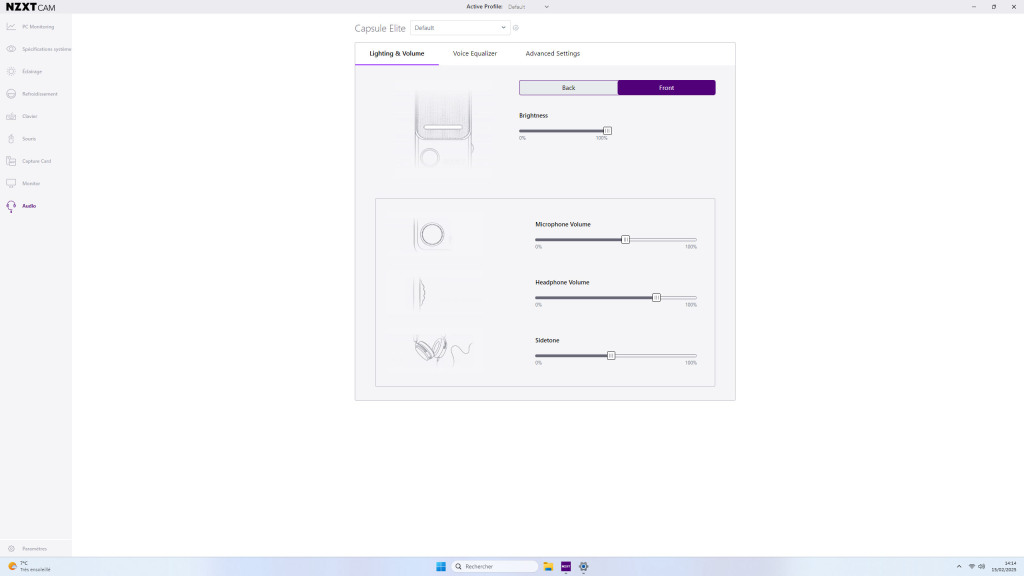1024x576 pixels.
Task: Click the Rechercher taskbar search box
Action: pyautogui.click(x=494, y=566)
